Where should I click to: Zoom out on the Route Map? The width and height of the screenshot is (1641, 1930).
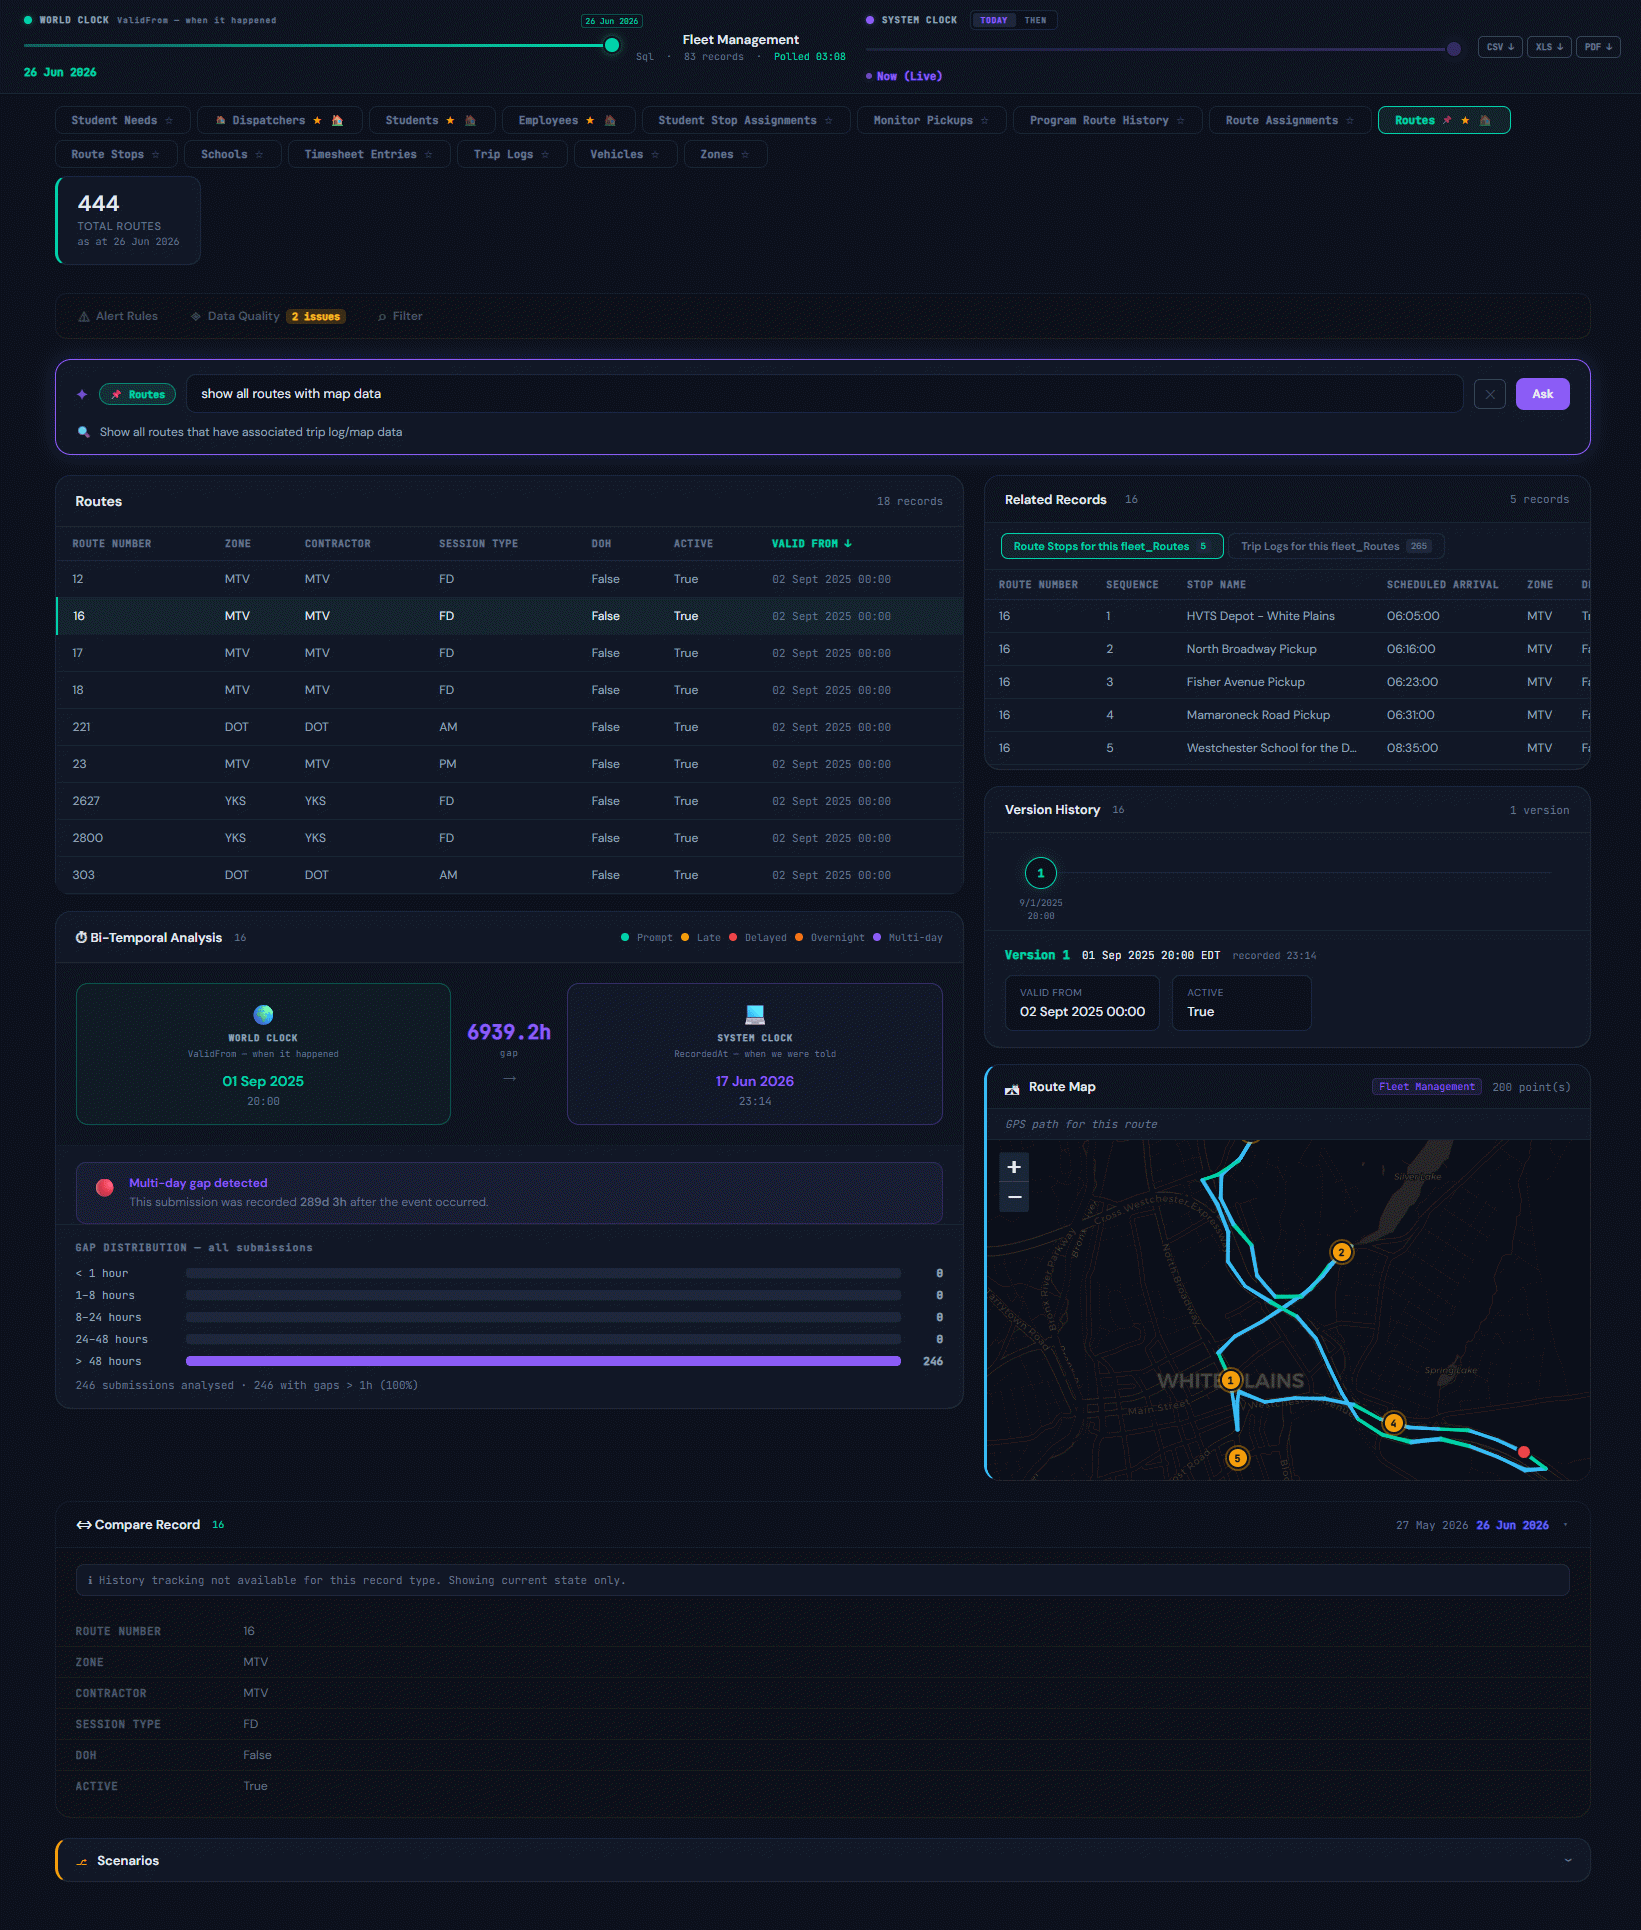1014,1197
